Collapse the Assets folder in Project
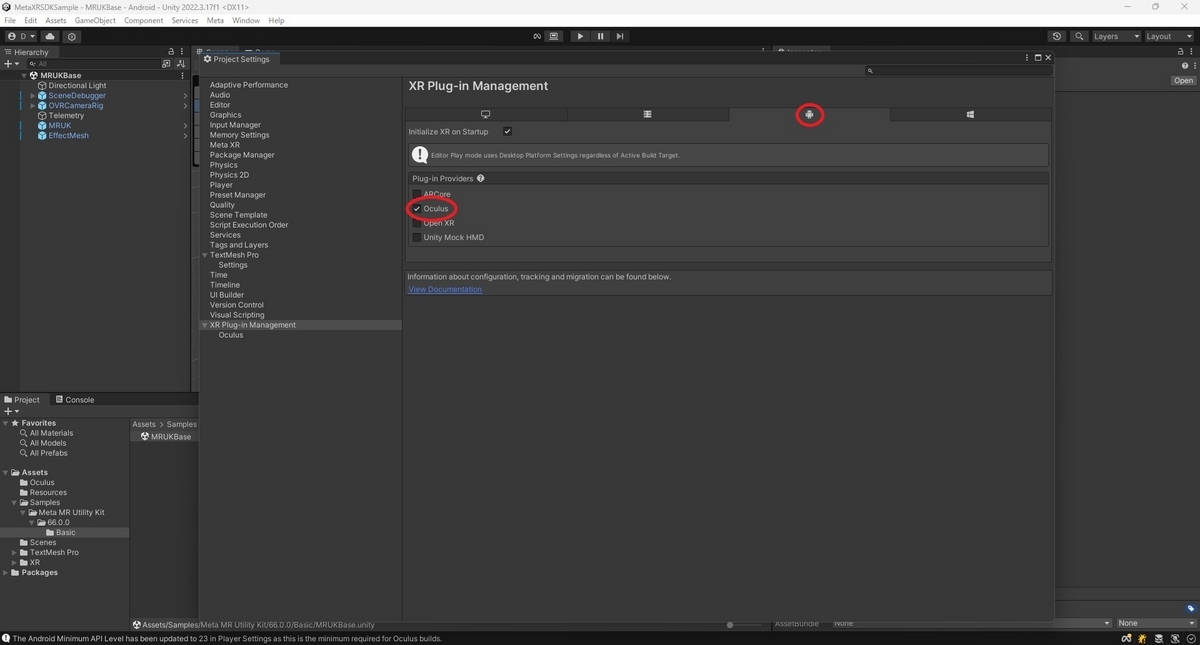 (5, 472)
